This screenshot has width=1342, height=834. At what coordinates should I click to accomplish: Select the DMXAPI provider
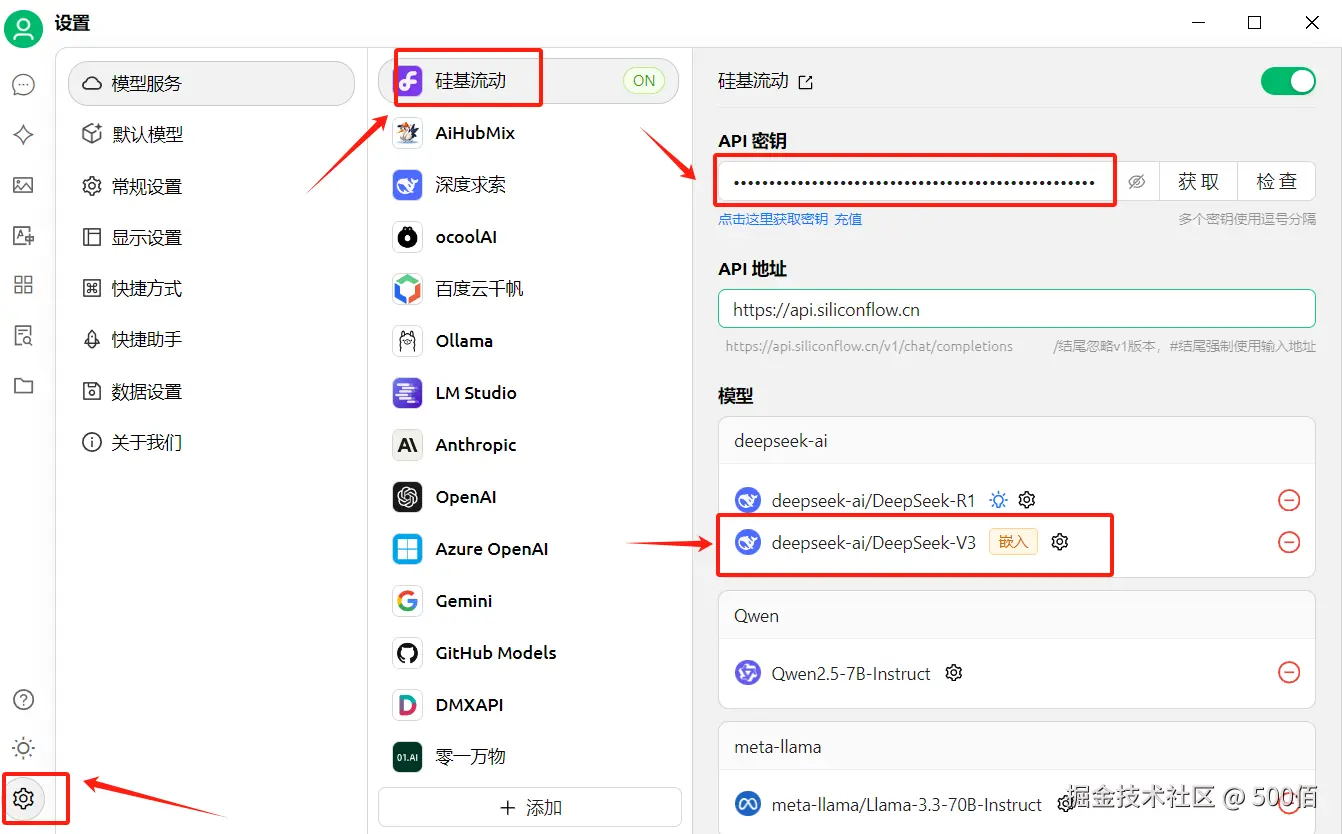tap(528, 705)
